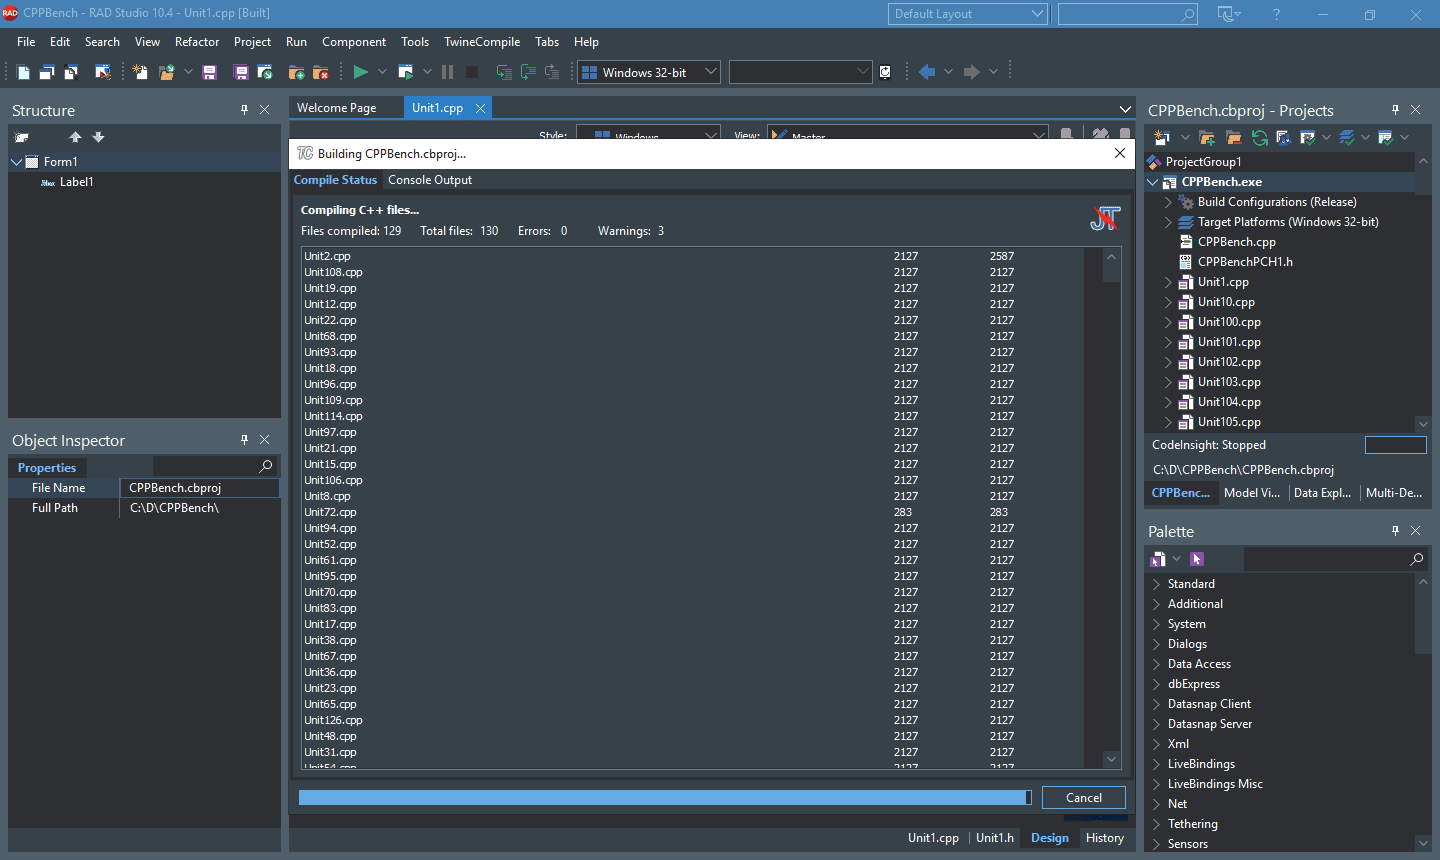Click the Open Project folder icon
The height and width of the screenshot is (860, 1440).
click(166, 72)
